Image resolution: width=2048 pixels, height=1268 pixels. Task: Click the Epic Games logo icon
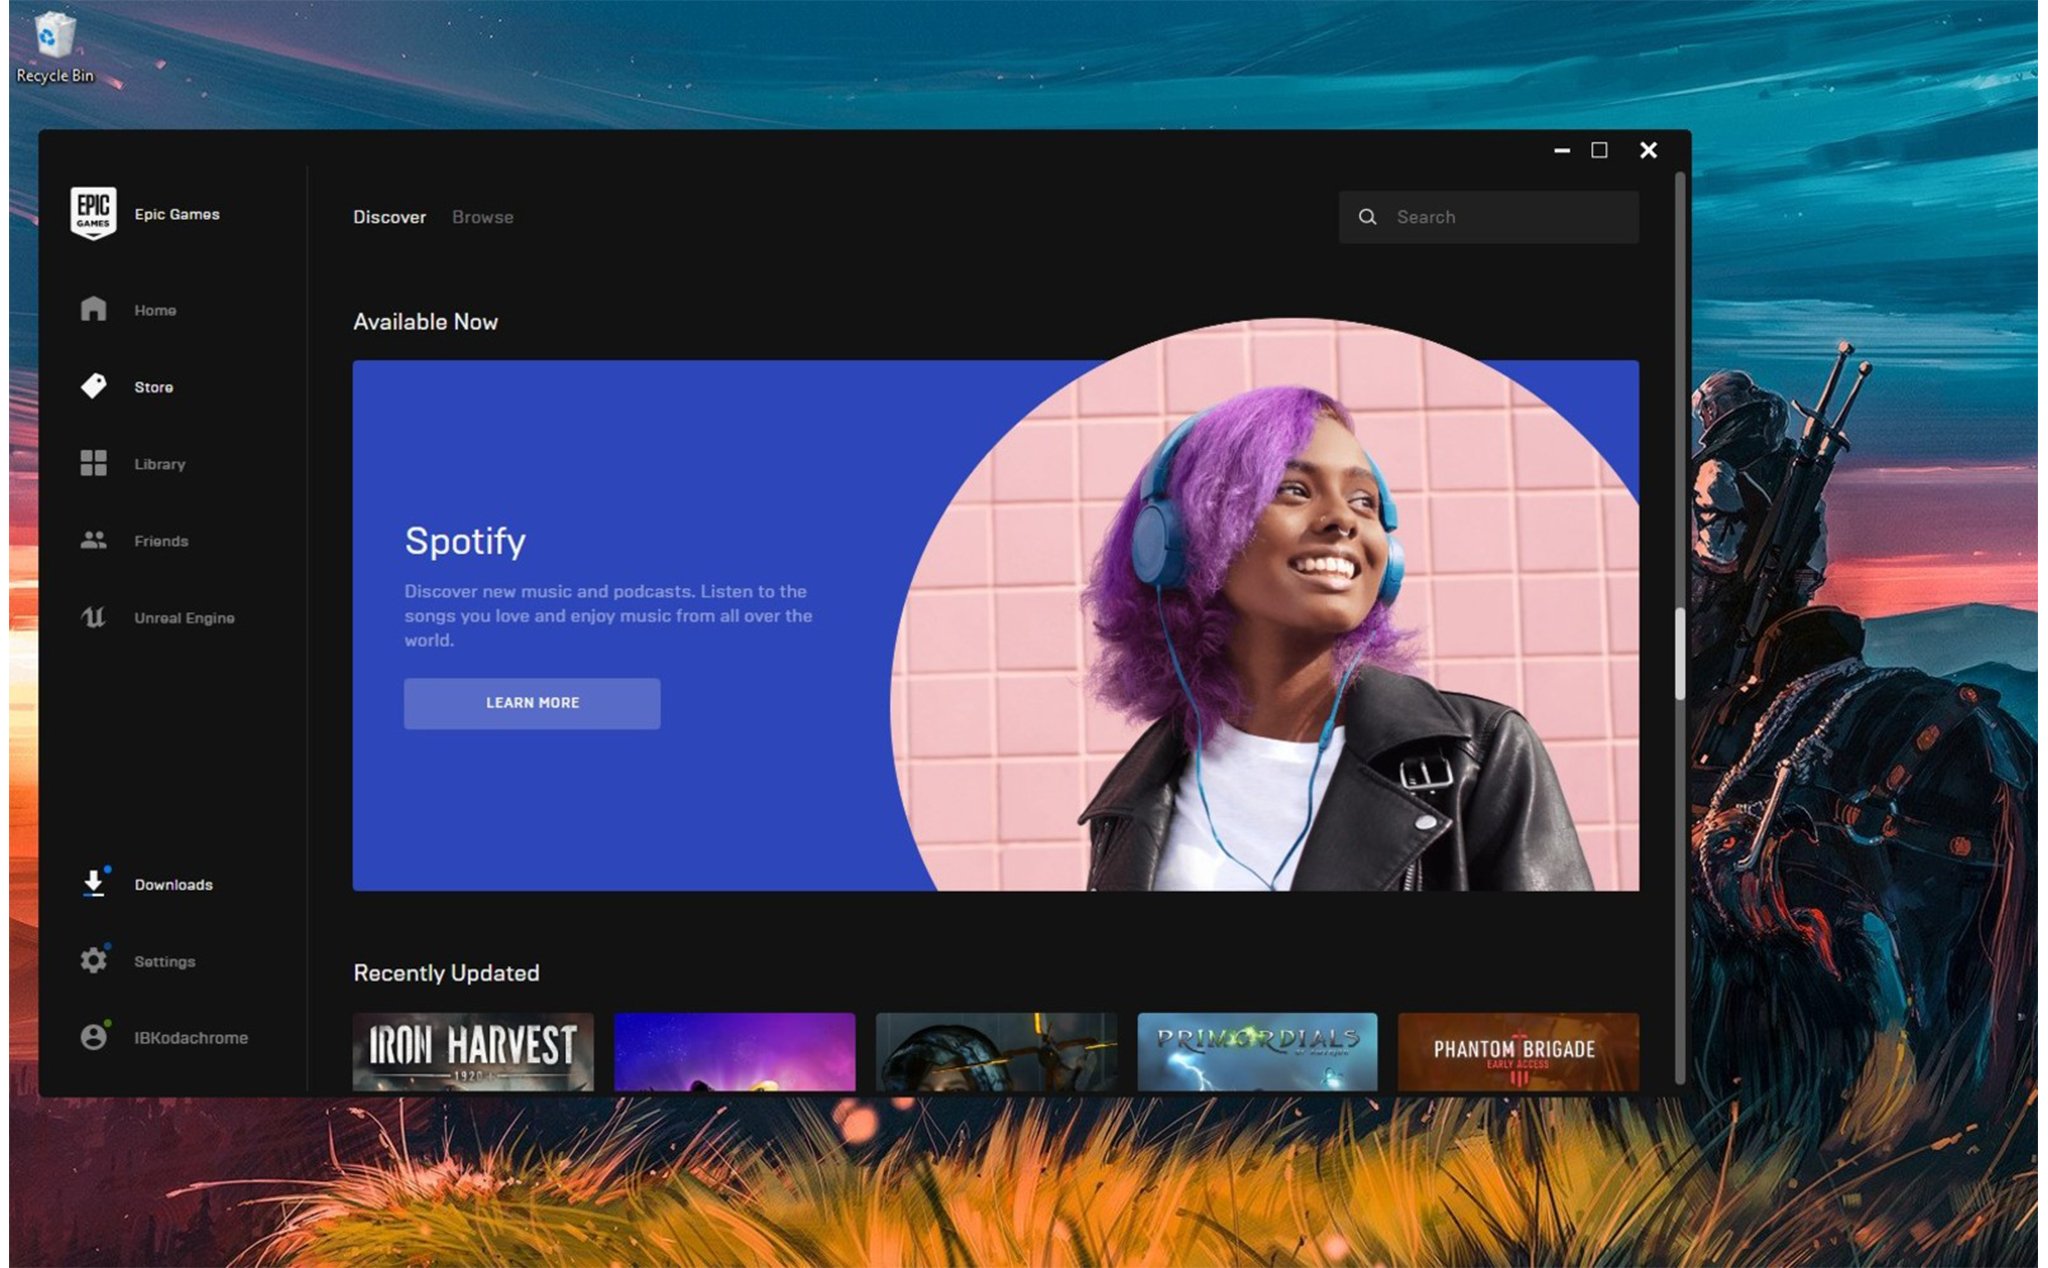[x=93, y=213]
